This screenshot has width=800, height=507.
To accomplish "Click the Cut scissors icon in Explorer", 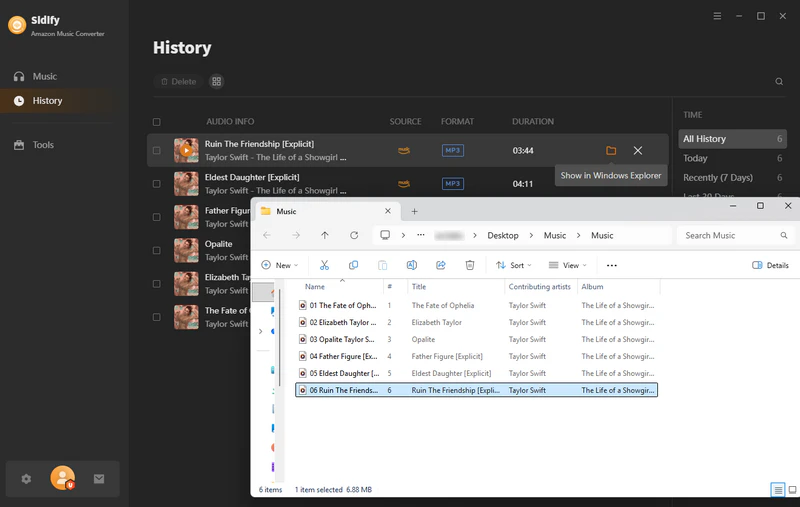I will tap(324, 265).
